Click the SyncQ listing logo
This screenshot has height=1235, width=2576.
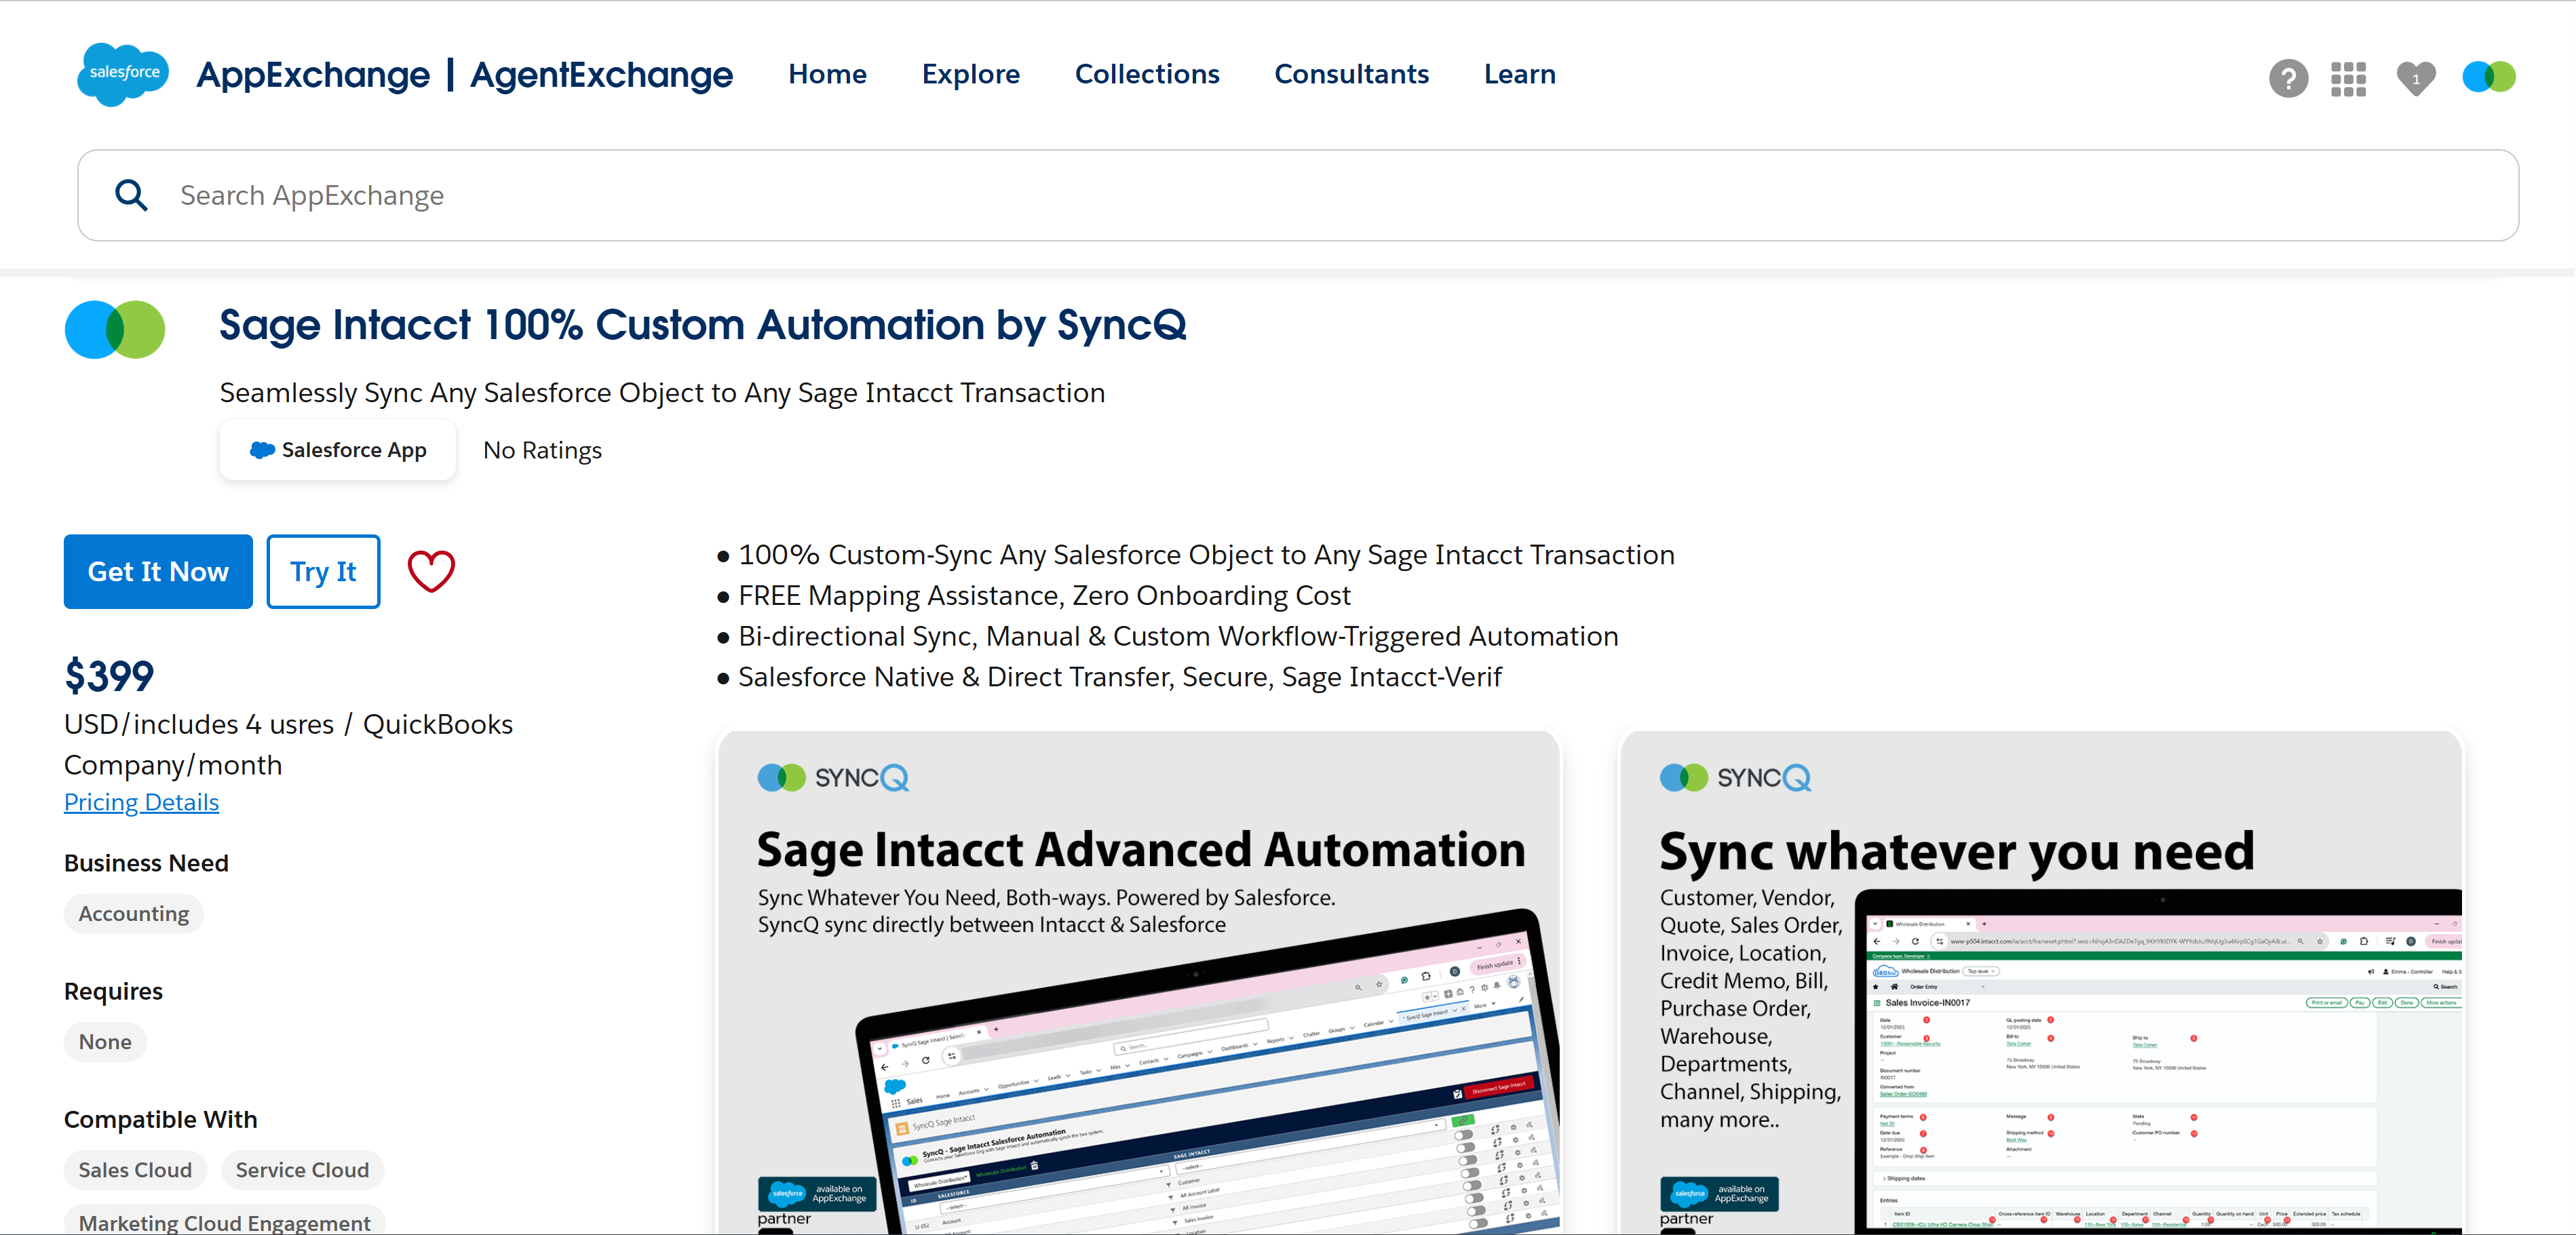115,329
